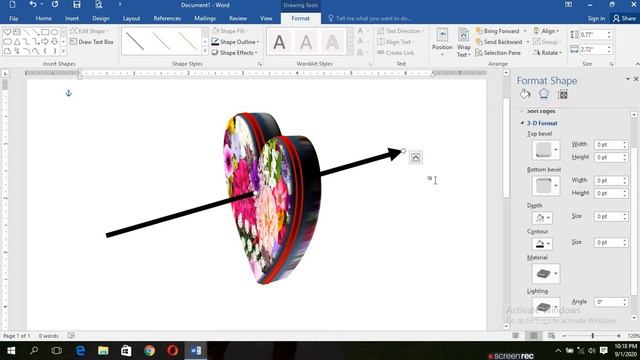Select the zoom slider handle in status bar
Image resolution: width=640 pixels, height=360 pixels.
[593, 336]
